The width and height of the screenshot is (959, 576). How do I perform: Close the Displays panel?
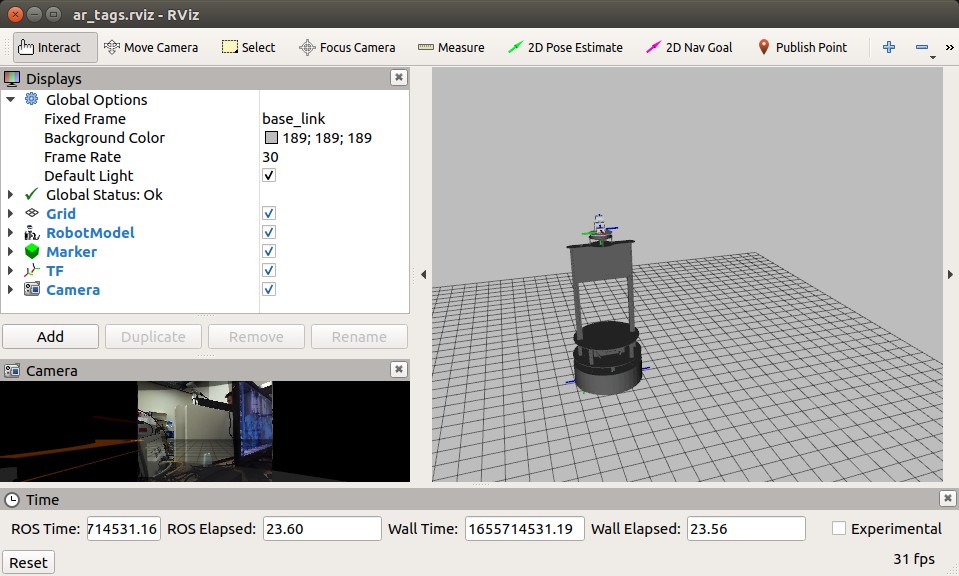(x=399, y=78)
